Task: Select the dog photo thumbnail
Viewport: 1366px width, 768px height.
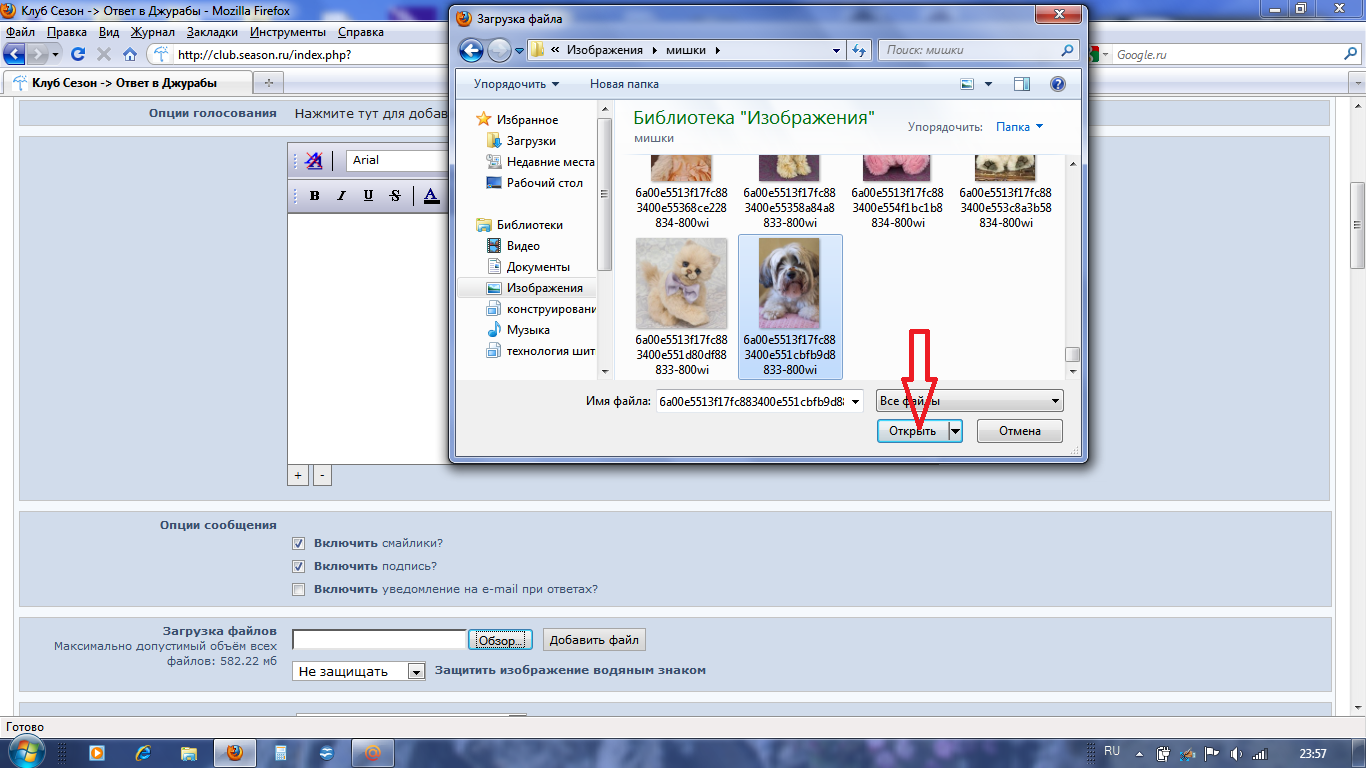Action: (x=790, y=284)
